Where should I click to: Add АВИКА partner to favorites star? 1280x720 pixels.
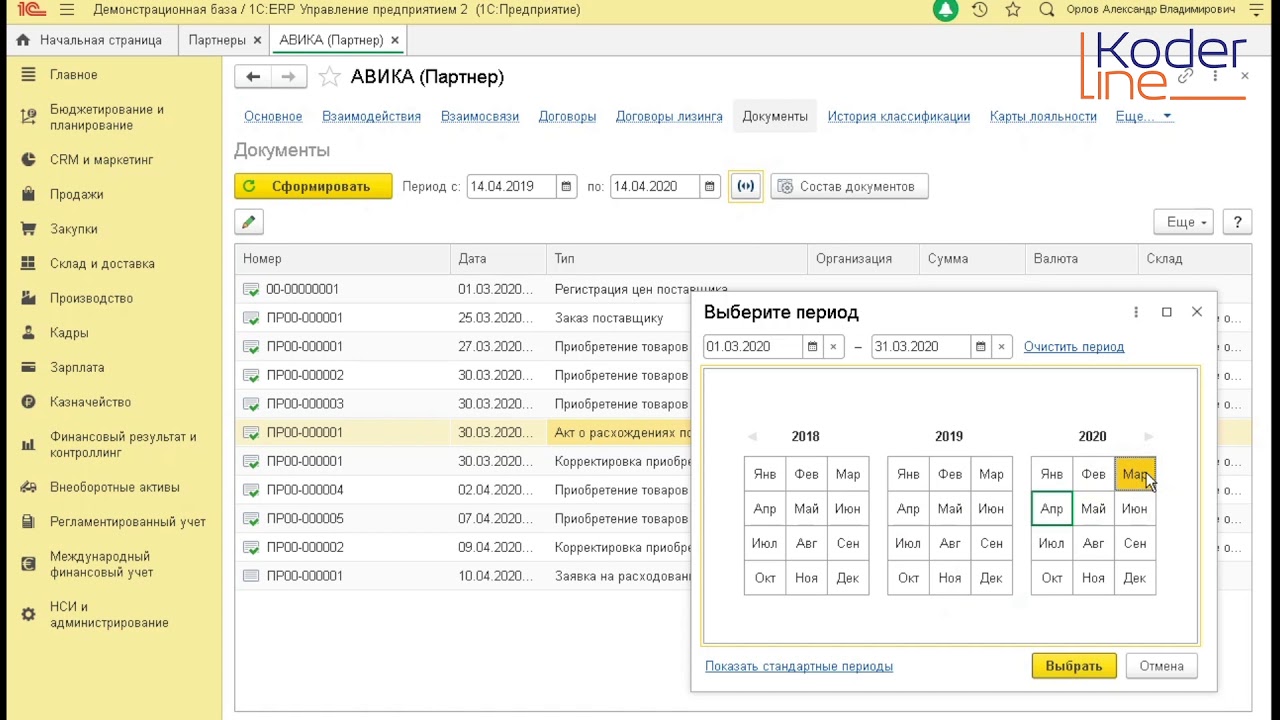(x=328, y=77)
